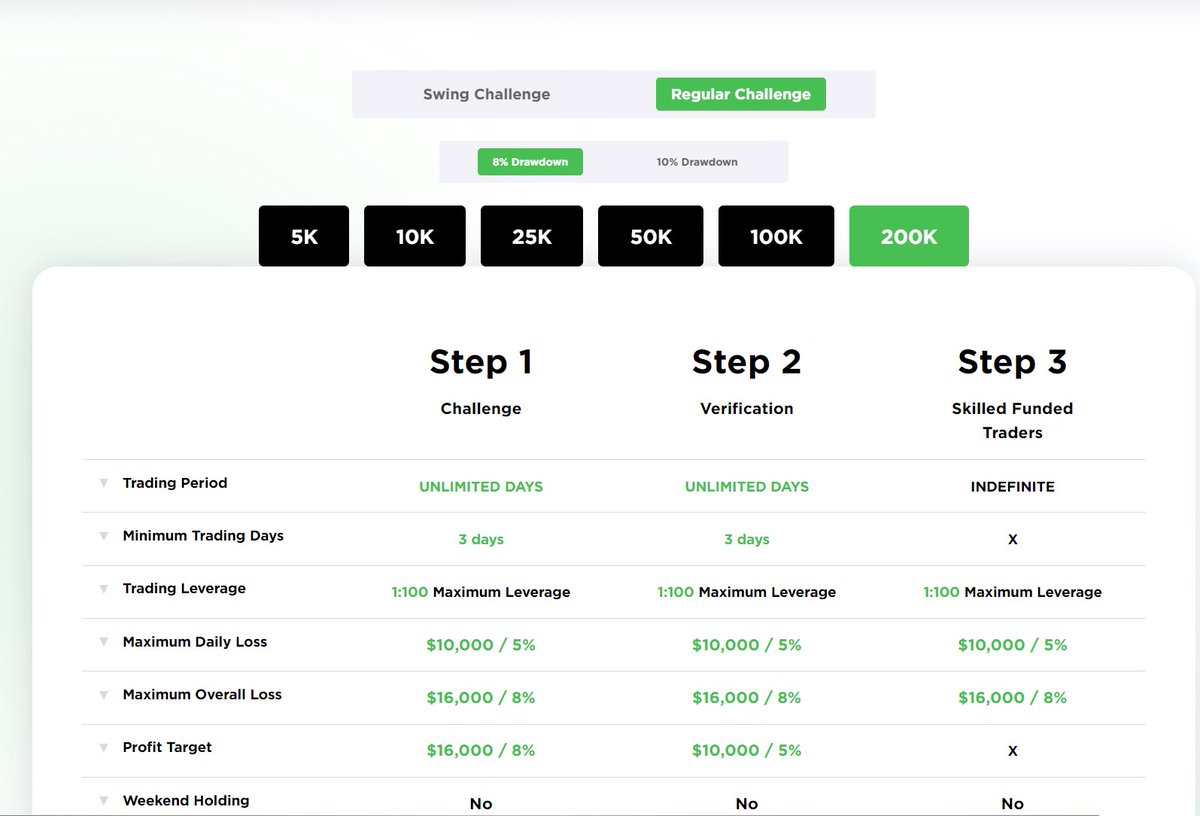The image size is (1200, 816).
Task: Switch to the Swing Challenge tab
Action: [486, 94]
